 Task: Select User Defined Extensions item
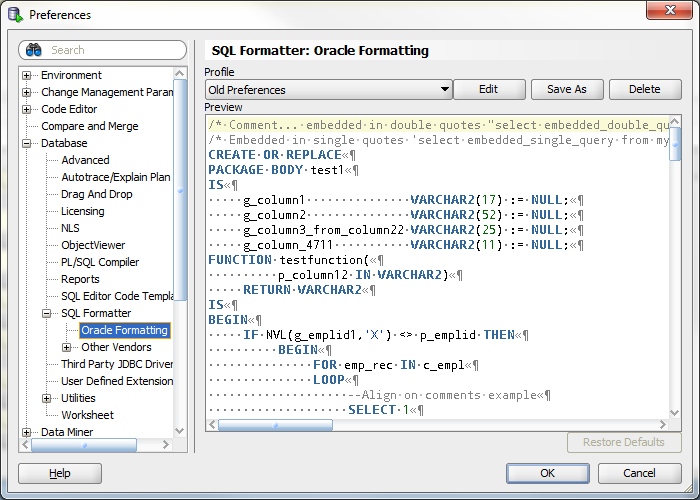(117, 381)
